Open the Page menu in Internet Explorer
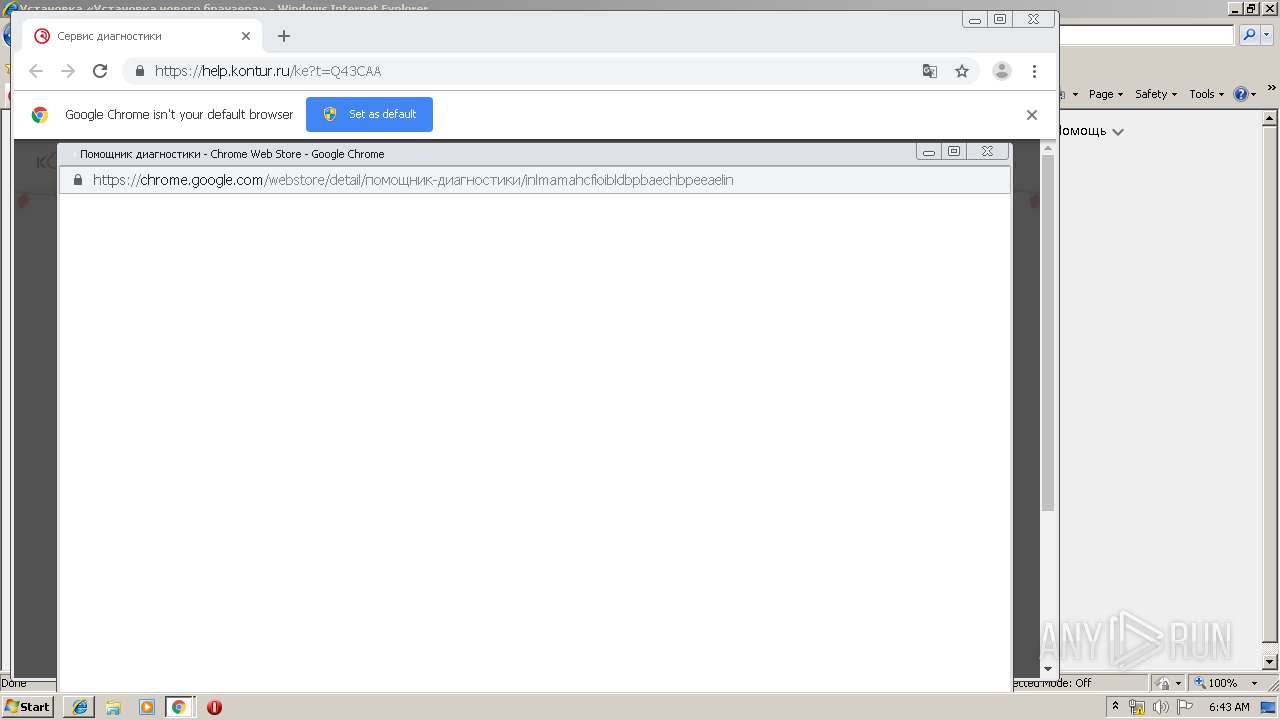The width and height of the screenshot is (1280, 720). [1106, 94]
